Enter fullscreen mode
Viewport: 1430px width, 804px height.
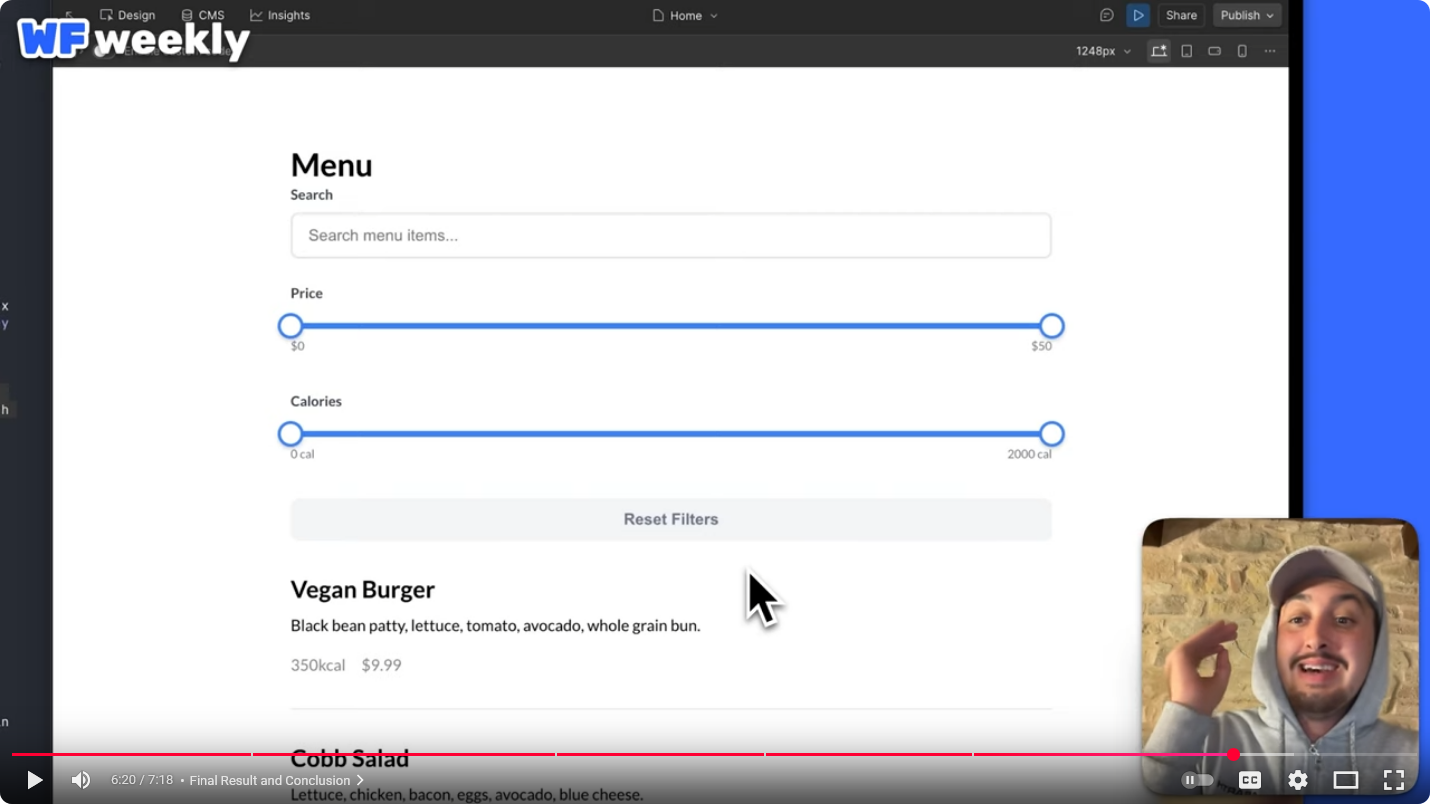(1394, 780)
